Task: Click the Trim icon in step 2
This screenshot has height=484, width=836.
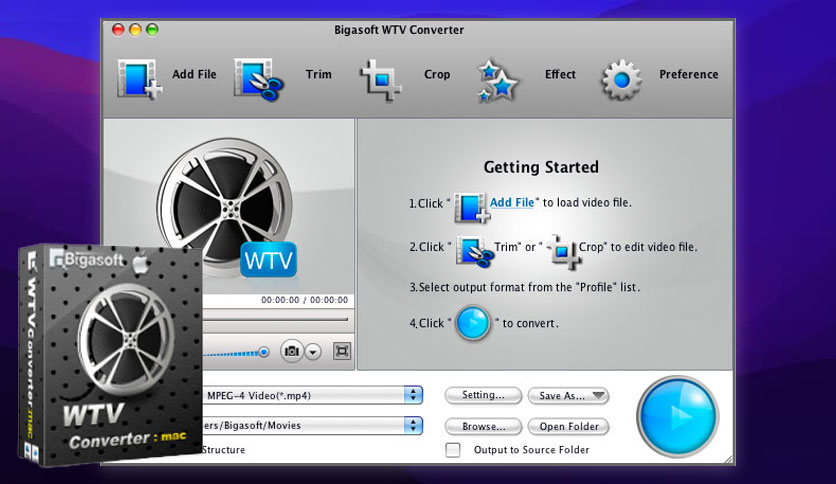Action: pos(474,251)
